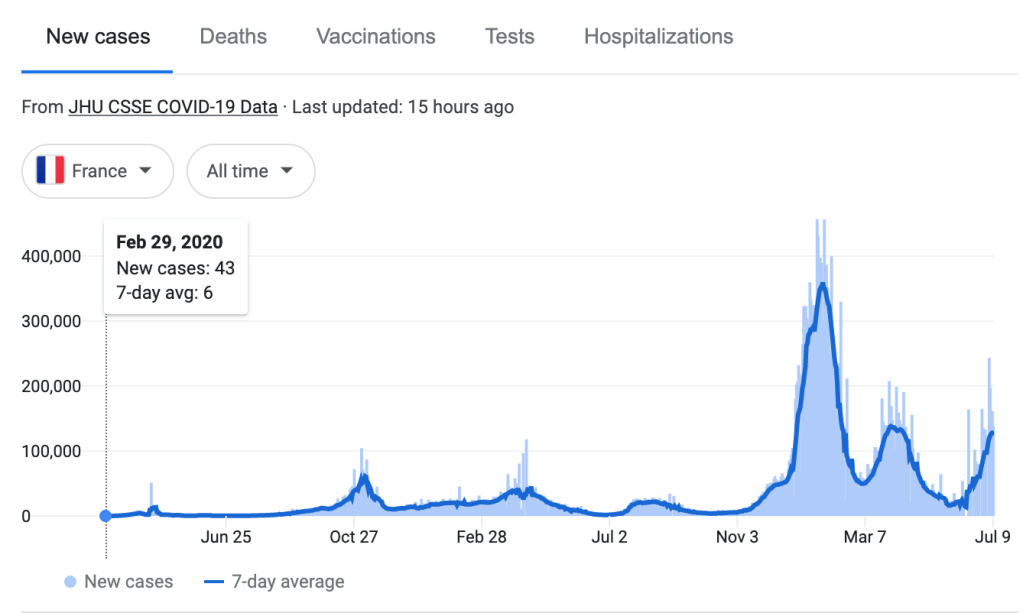Click the Nov 3 axis label
The height and width of the screenshot is (613, 1023).
tap(737, 537)
